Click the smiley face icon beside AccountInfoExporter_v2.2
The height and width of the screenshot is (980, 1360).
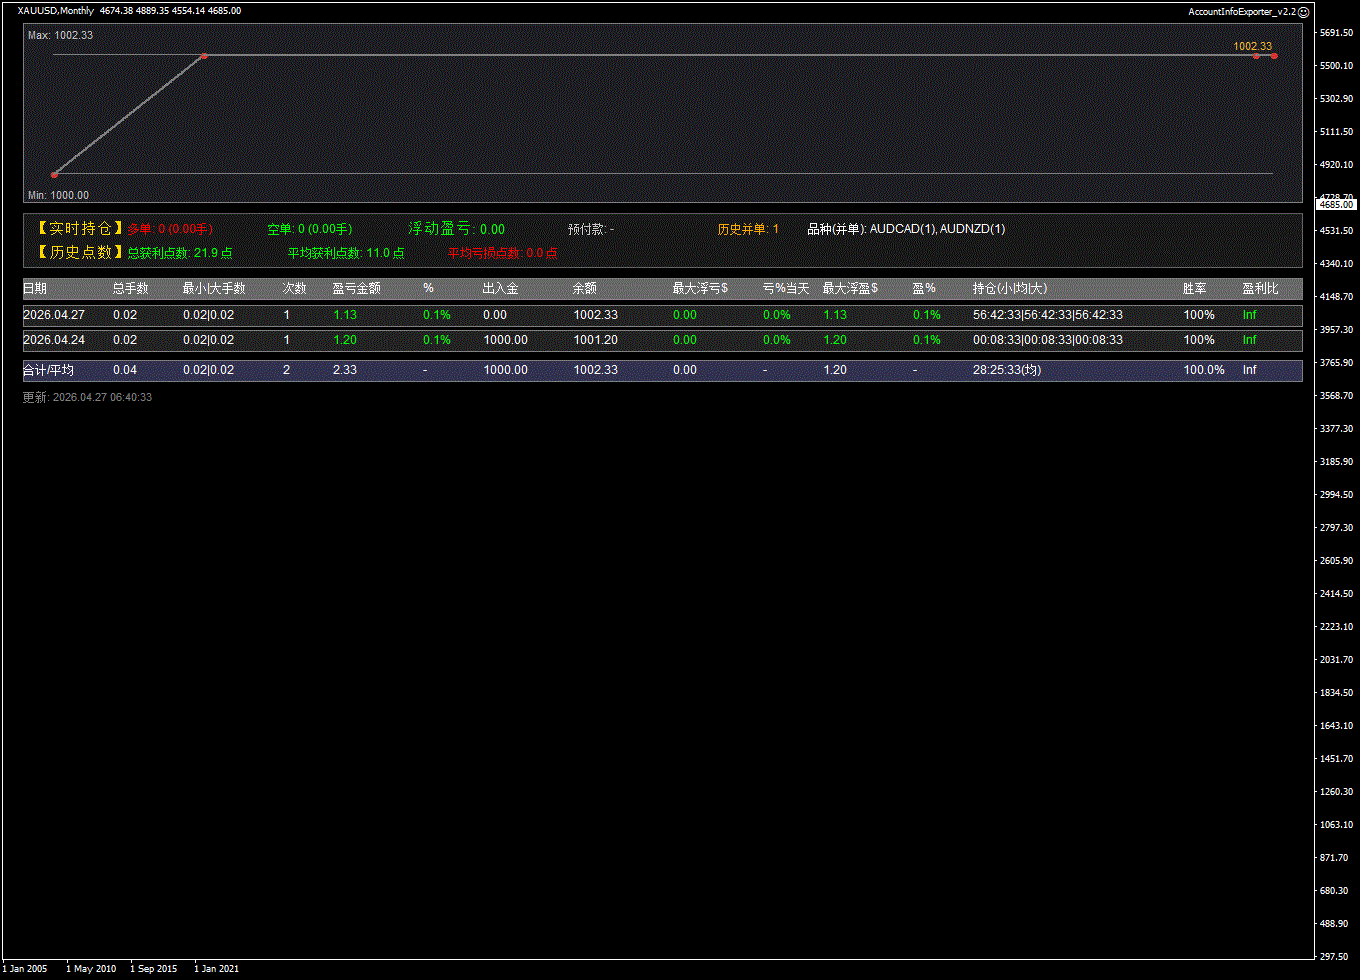(1303, 11)
